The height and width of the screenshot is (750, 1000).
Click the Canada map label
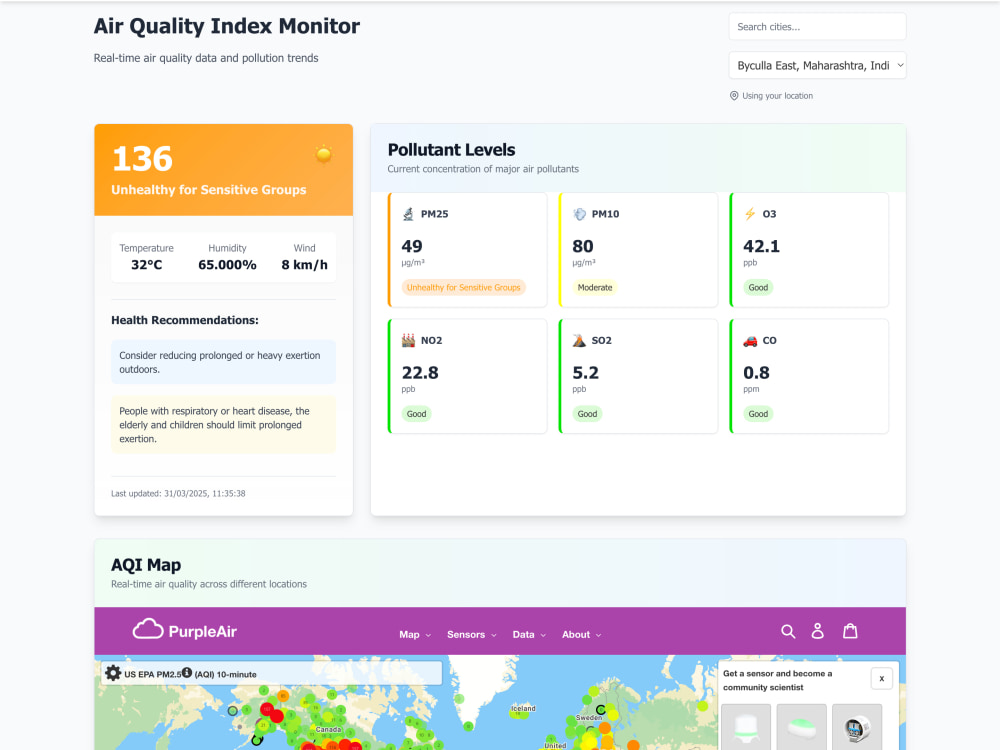(328, 729)
